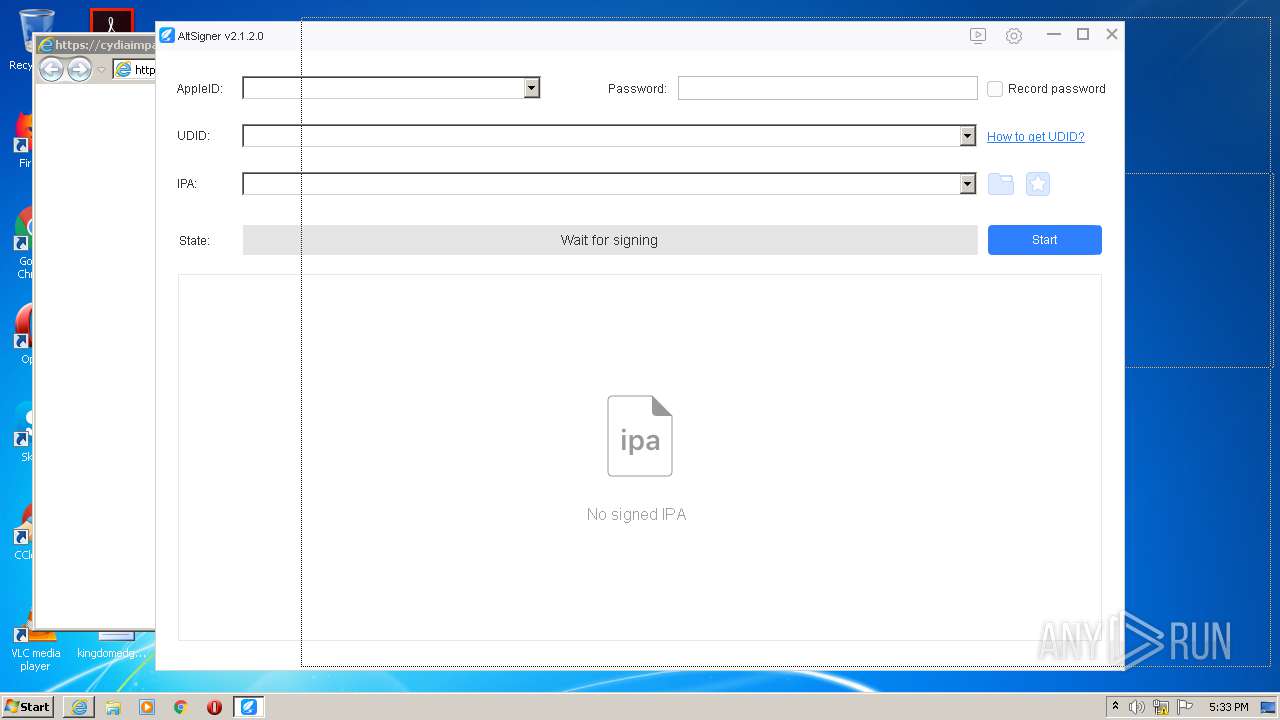Image resolution: width=1280 pixels, height=720 pixels.
Task: Click the AltSigner logo in the title bar
Action: click(x=167, y=35)
